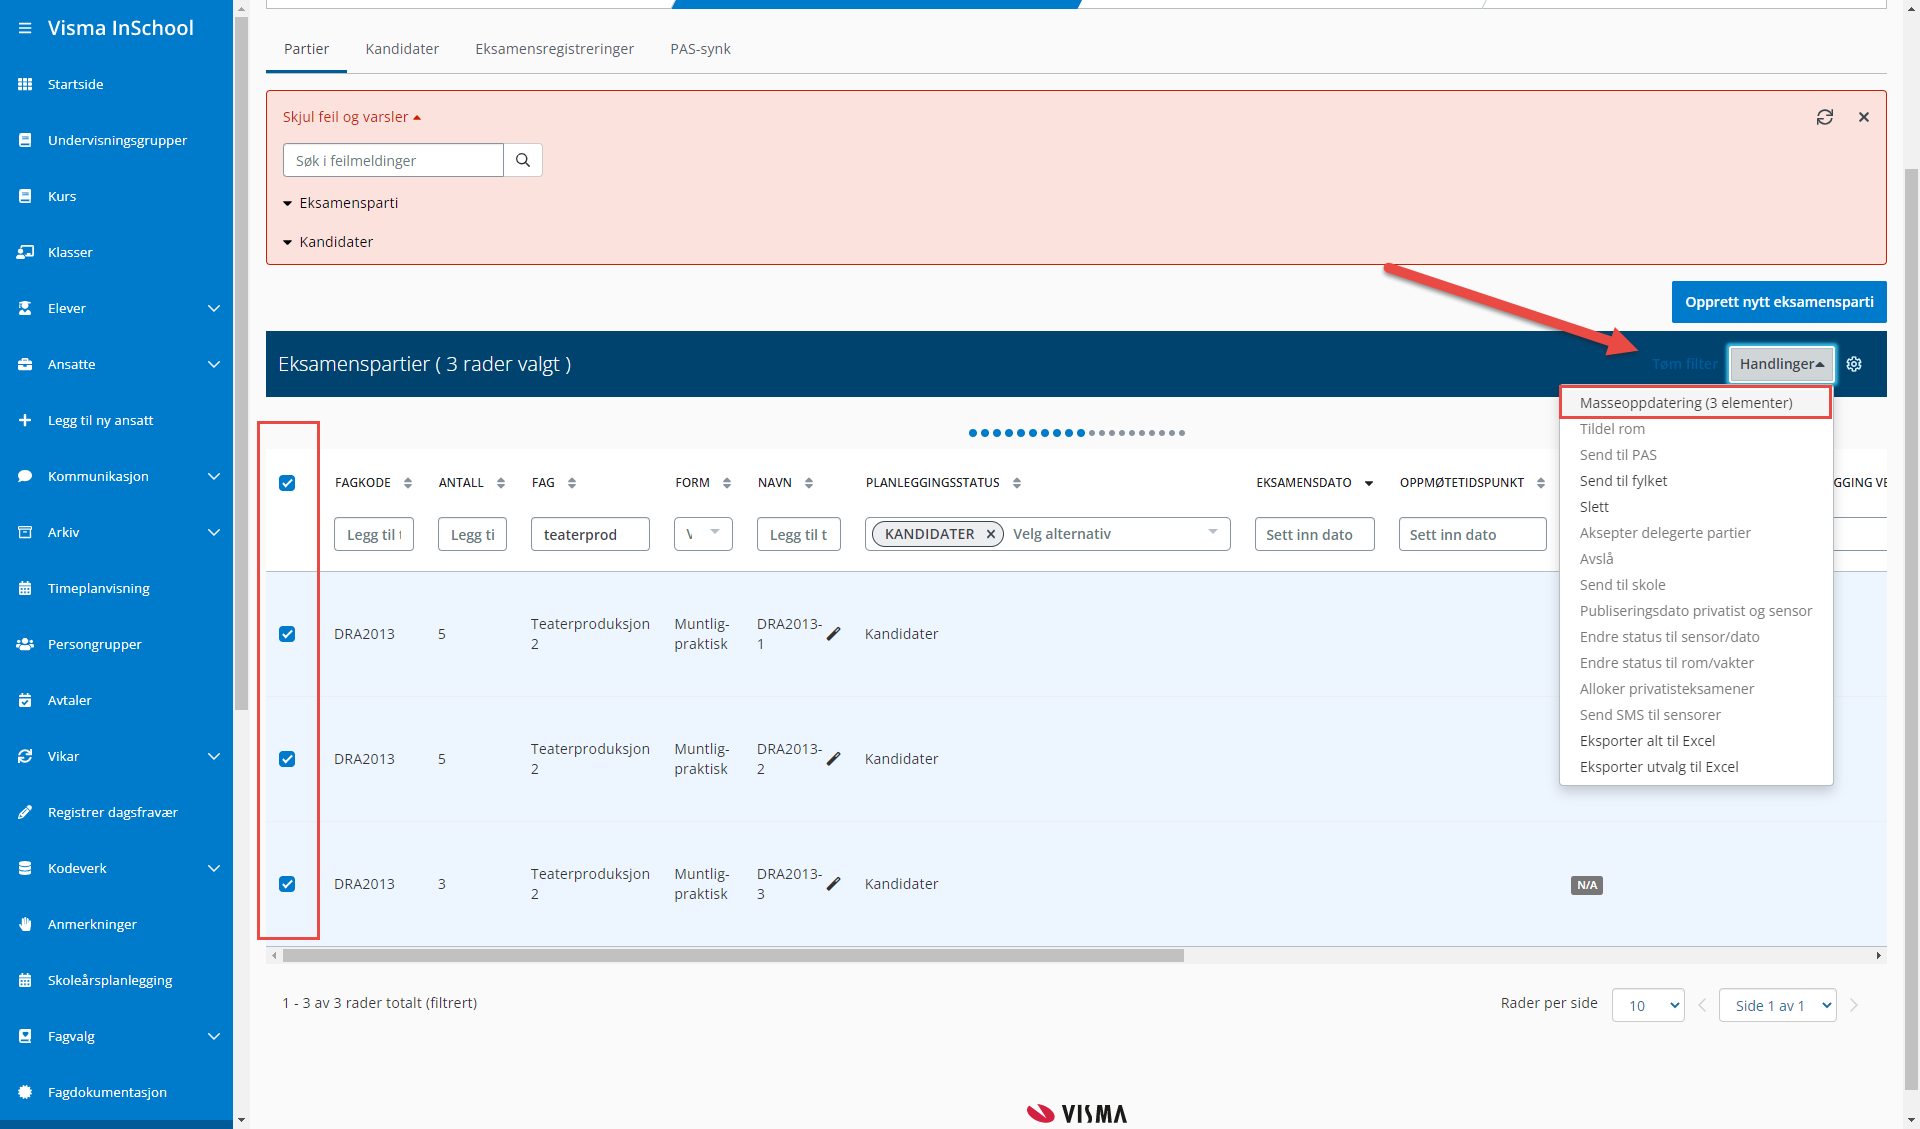Remove the KANDIDATER filter chip
This screenshot has width=1920, height=1129.
coord(990,534)
